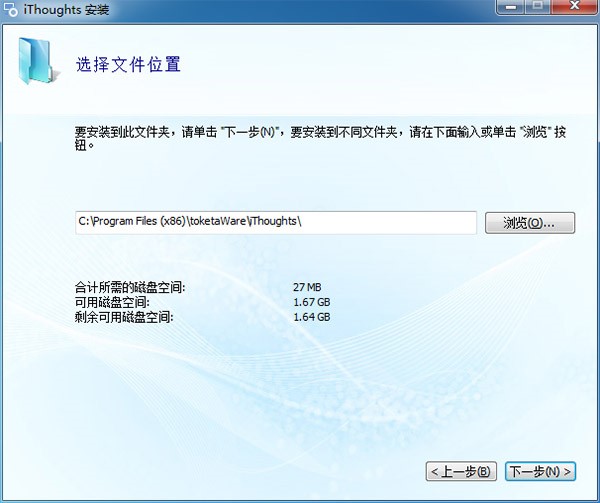This screenshot has height=503, width=600.
Task: Close the iThoughts installer window
Action: tap(574, 7)
